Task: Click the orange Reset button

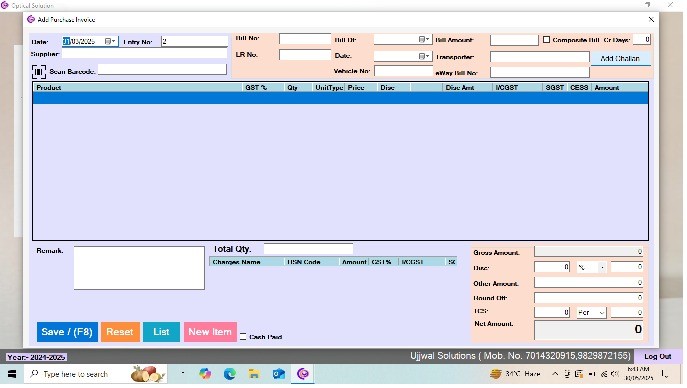Action: point(120,332)
